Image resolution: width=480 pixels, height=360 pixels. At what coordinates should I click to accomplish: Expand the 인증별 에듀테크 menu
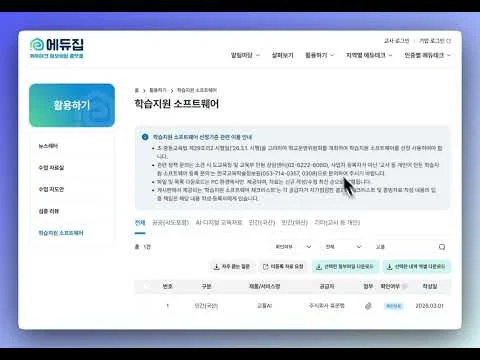coord(427,55)
